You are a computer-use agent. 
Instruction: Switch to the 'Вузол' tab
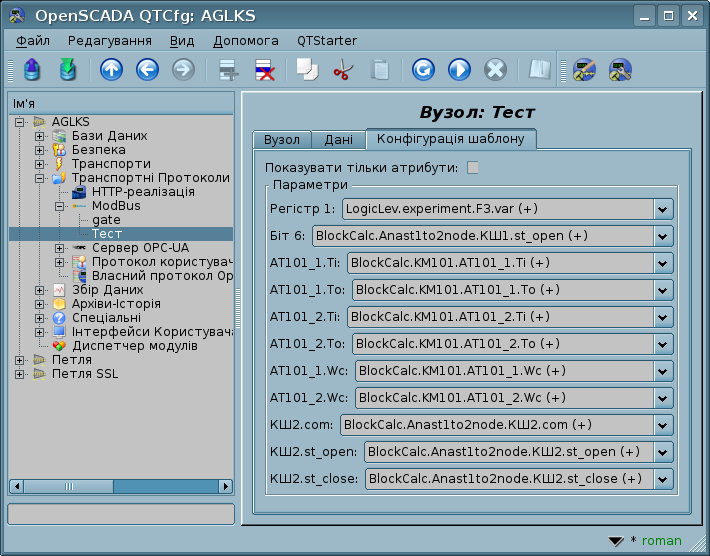tap(281, 140)
